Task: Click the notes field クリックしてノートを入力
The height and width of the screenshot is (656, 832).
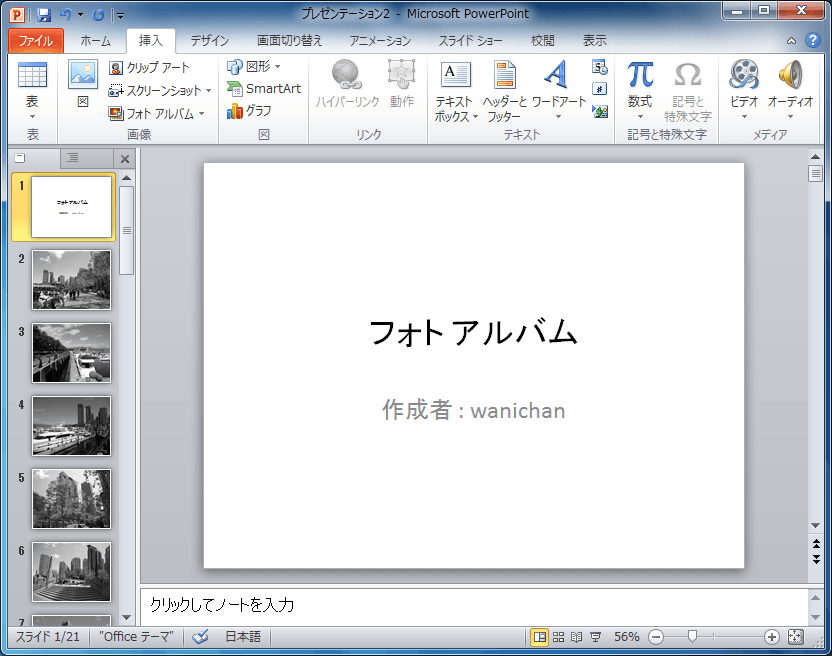Action: pyautogui.click(x=474, y=605)
